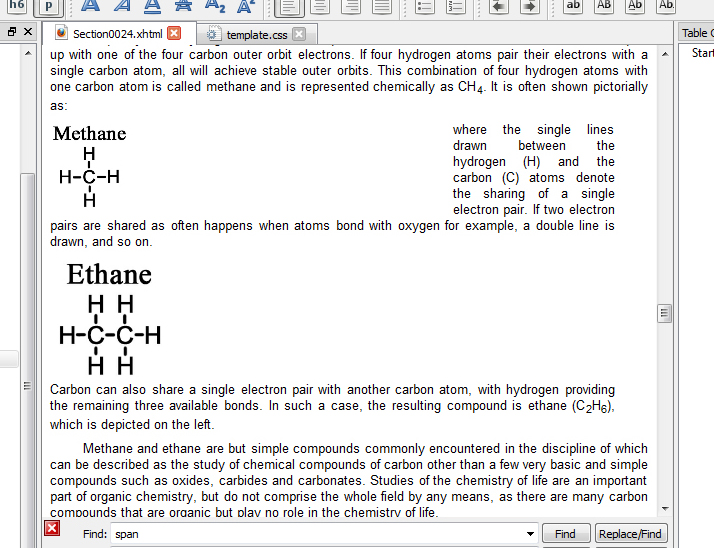
Task: Float the left side panel
Action: pos(12,31)
